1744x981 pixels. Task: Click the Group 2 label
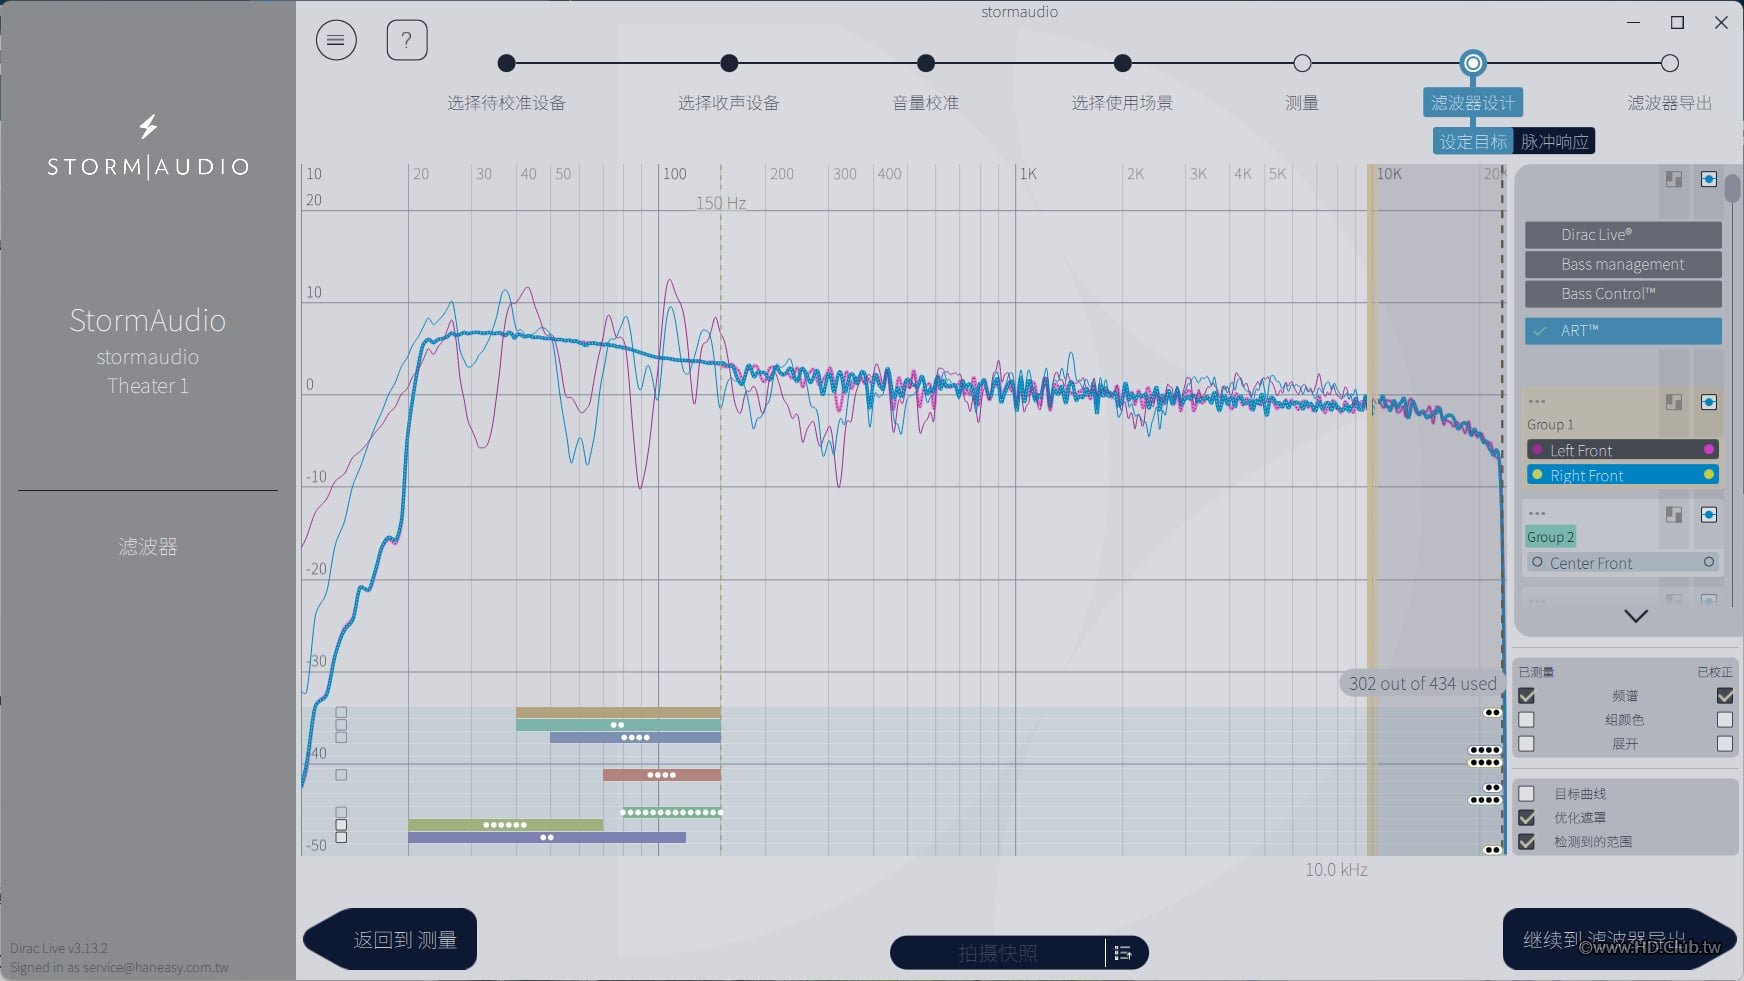coord(1550,537)
